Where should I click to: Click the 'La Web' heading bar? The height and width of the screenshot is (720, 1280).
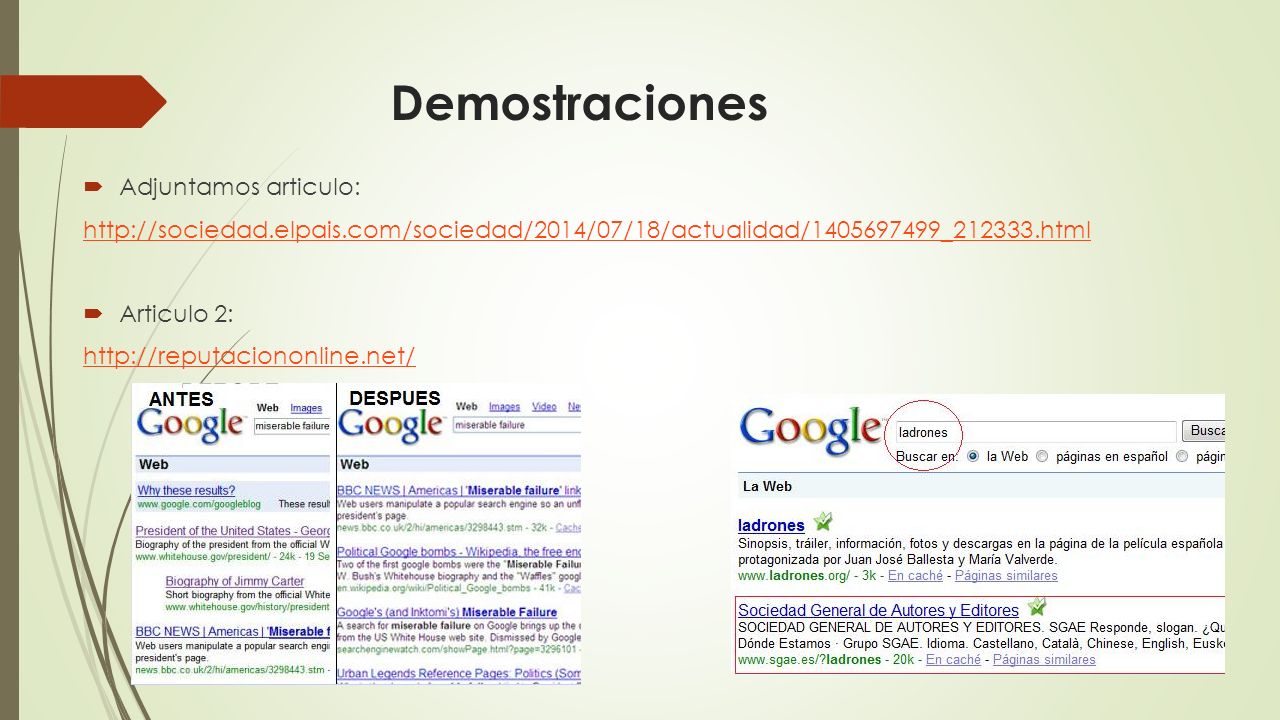[x=981, y=487]
